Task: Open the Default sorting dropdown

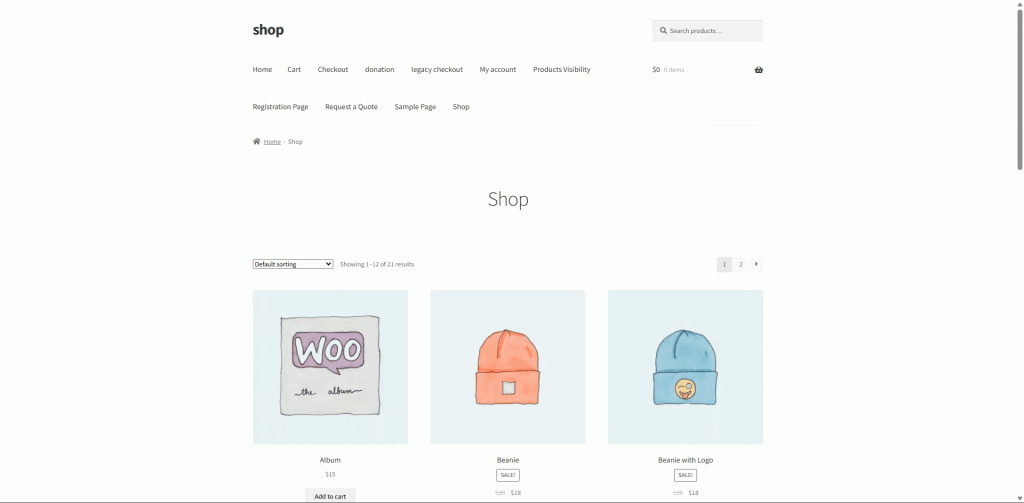Action: tap(293, 264)
